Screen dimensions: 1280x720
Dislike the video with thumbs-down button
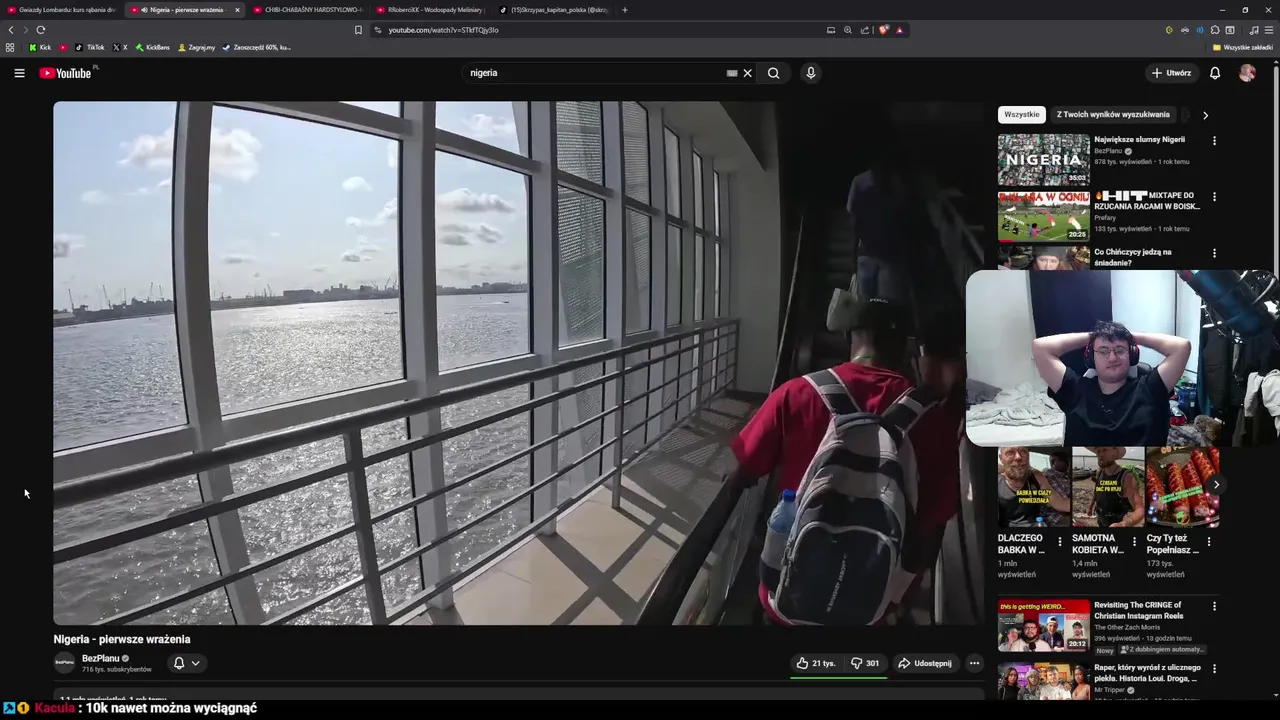[x=865, y=663]
